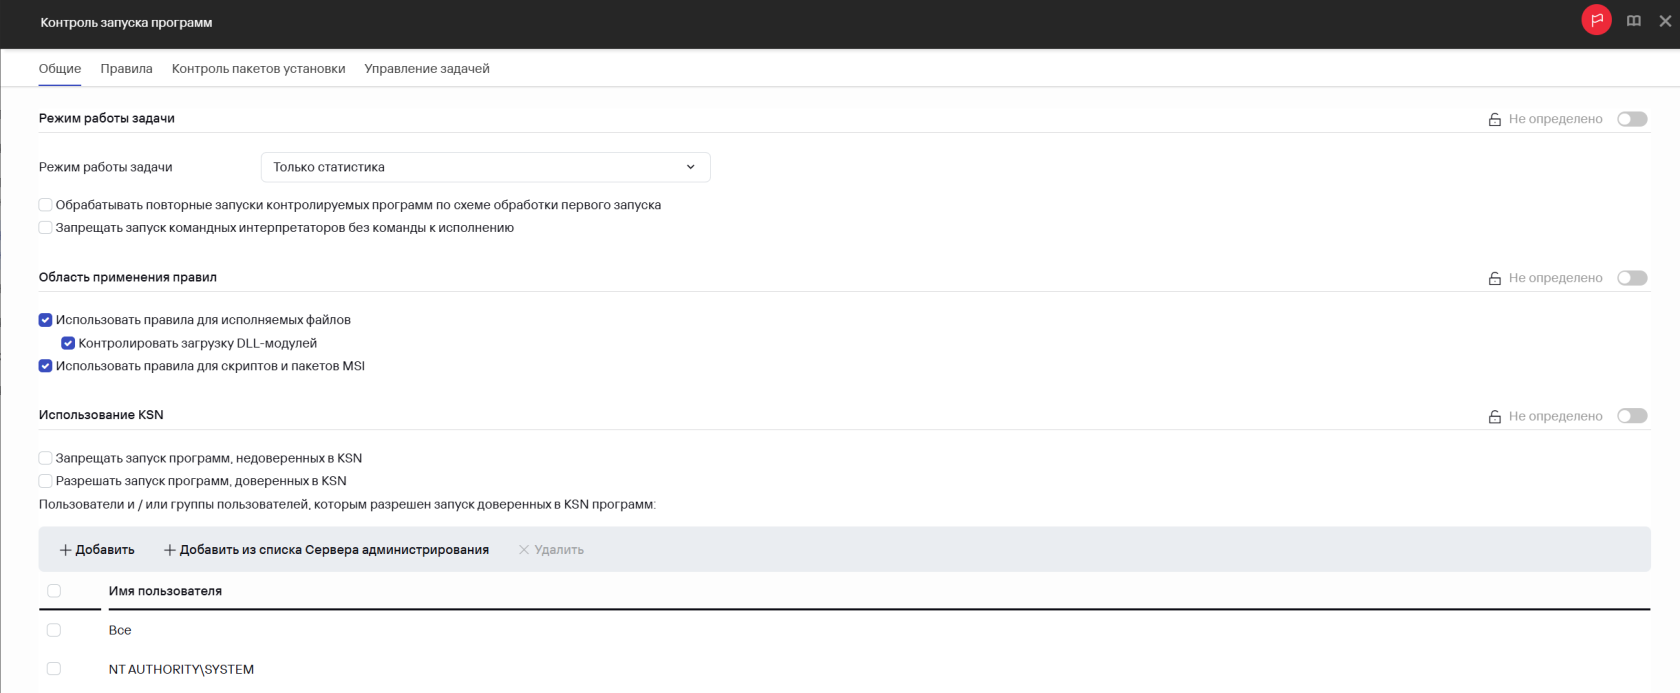This screenshot has width=1680, height=693.
Task: Uncheck Использовать правила для скриптов и пакетов MSI
Action: click(45, 366)
